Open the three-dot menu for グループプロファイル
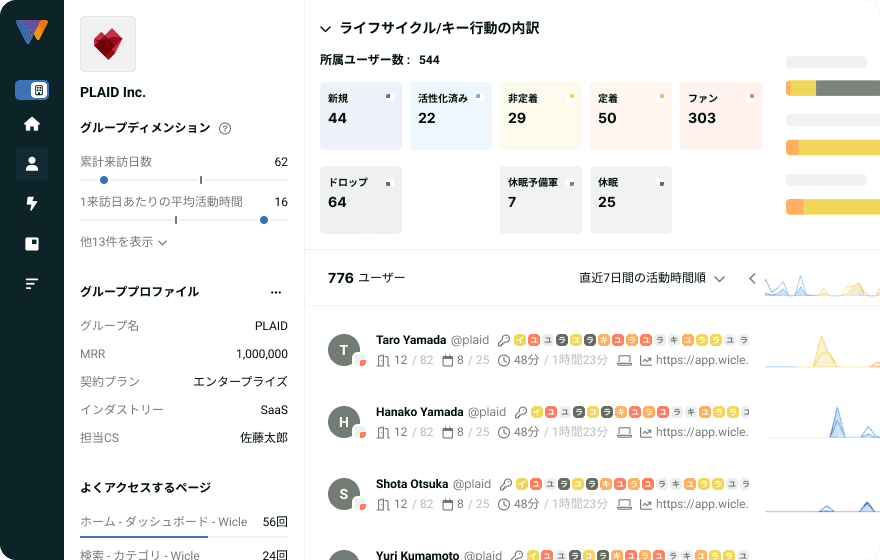This screenshot has height=560, width=880. 276,292
